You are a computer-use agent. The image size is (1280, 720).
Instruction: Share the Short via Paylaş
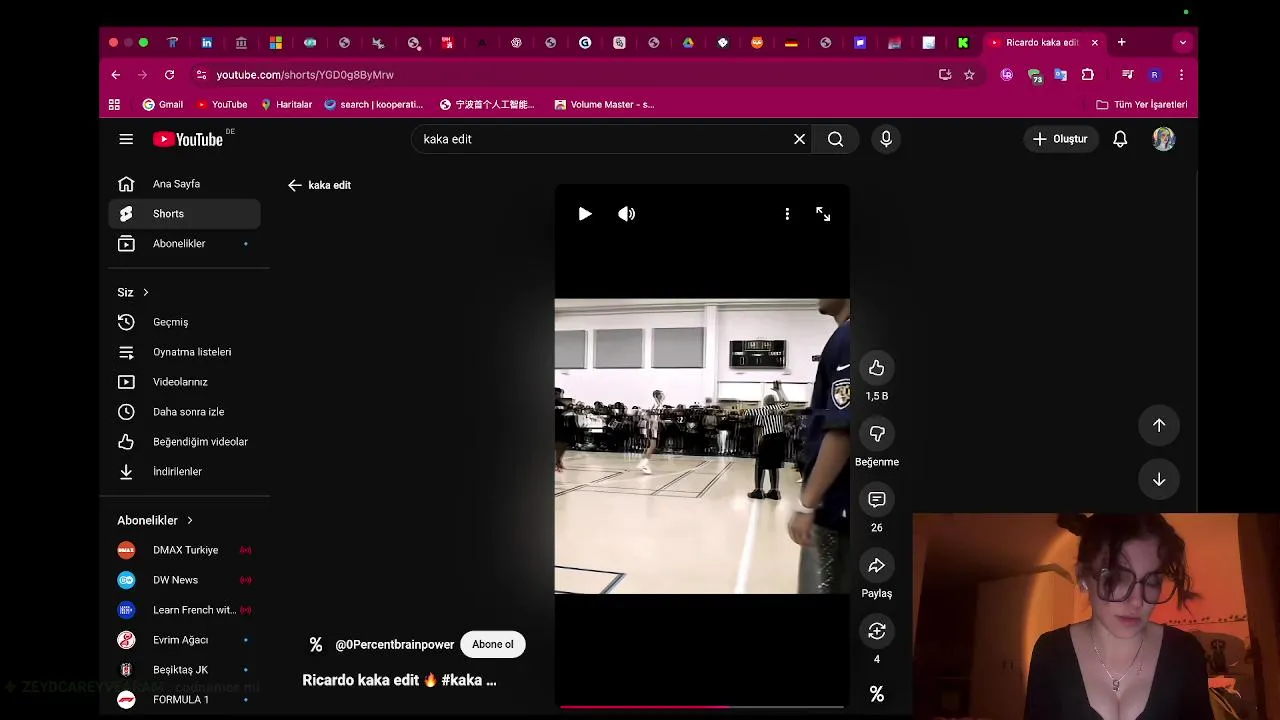point(877,566)
